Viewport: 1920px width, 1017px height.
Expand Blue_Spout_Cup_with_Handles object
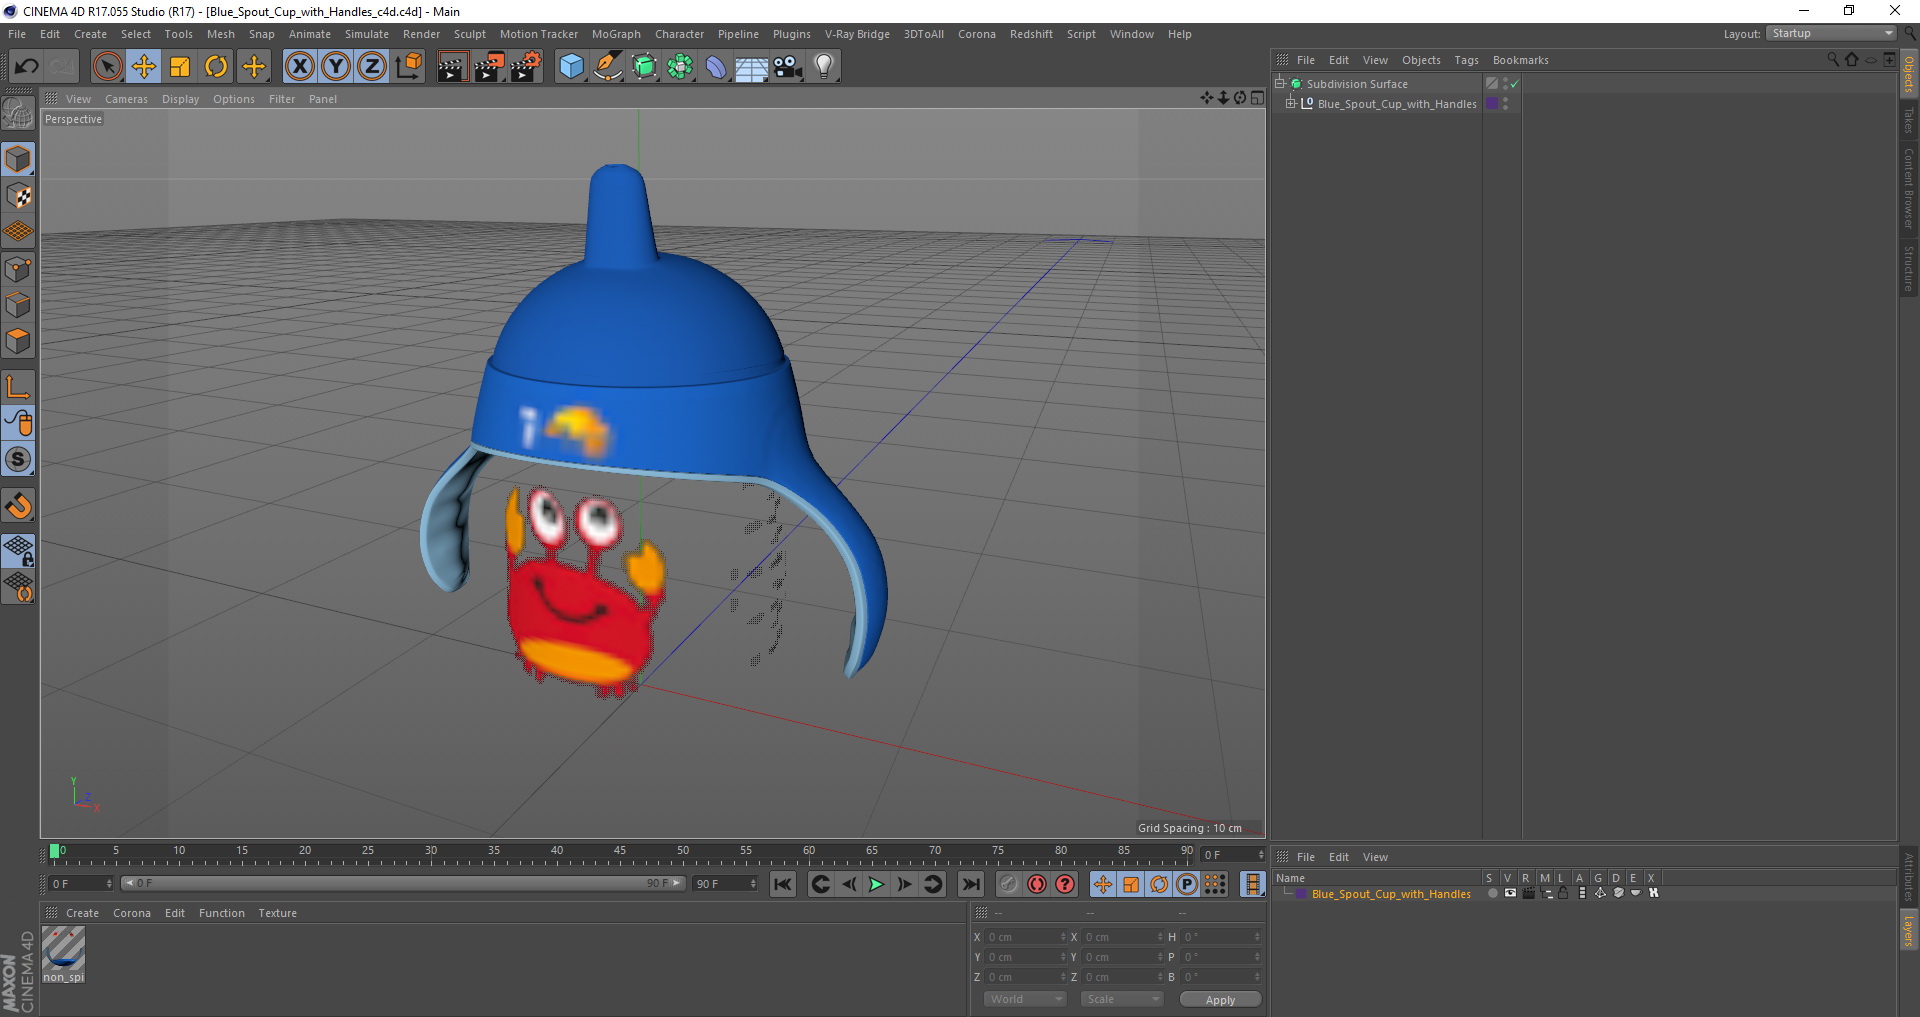pyautogui.click(x=1290, y=103)
